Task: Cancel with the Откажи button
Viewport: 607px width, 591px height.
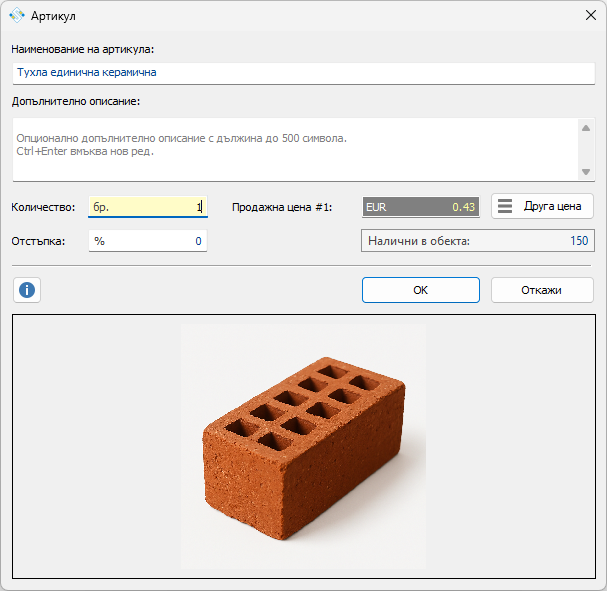Action: 542,290
